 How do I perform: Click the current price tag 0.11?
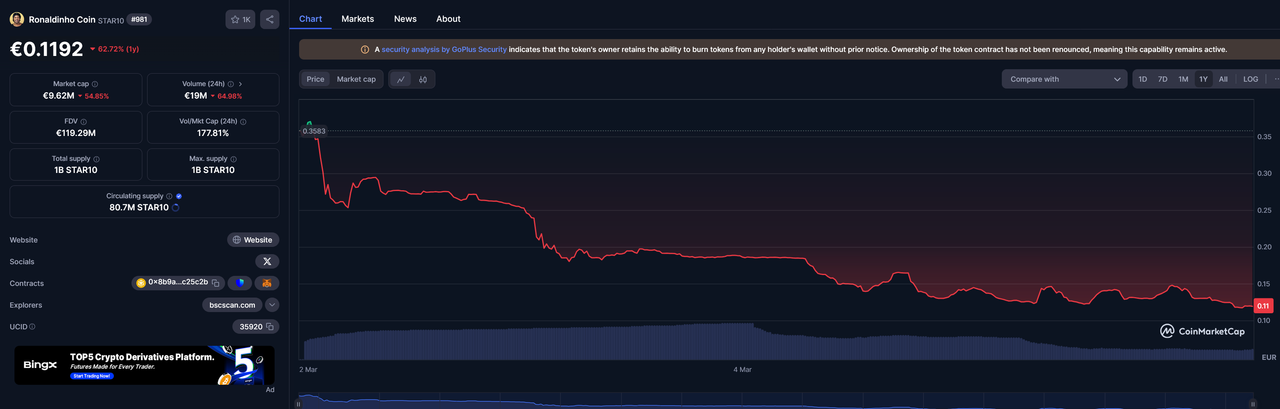tap(1263, 306)
